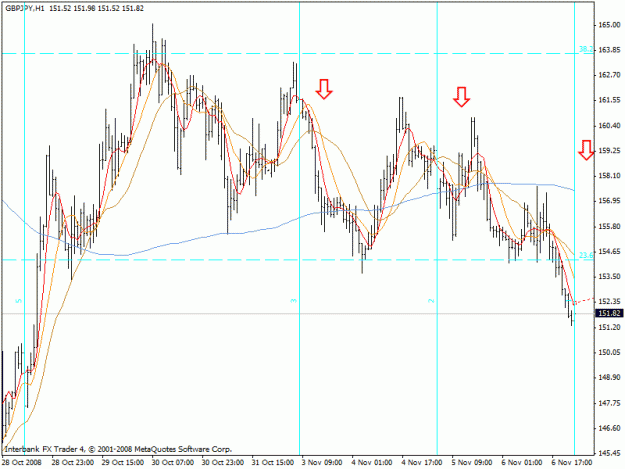Click the 30 Oct 07:00 time label

[173, 463]
